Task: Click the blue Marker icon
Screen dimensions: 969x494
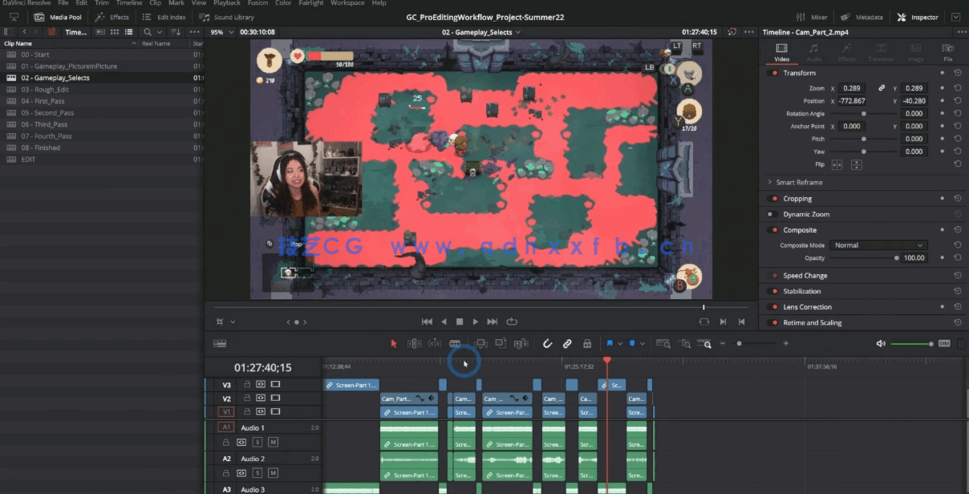Action: pos(632,344)
